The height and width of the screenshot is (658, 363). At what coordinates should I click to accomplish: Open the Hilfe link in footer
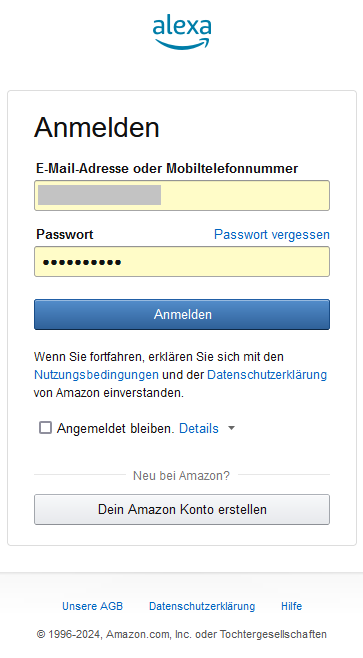[291, 606]
